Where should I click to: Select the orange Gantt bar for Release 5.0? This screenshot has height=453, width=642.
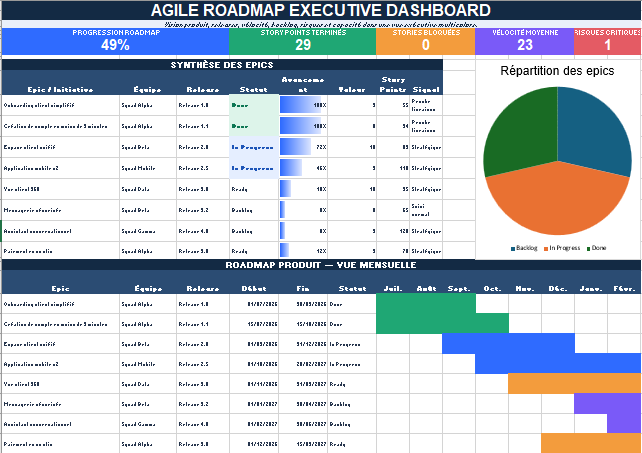point(591,443)
